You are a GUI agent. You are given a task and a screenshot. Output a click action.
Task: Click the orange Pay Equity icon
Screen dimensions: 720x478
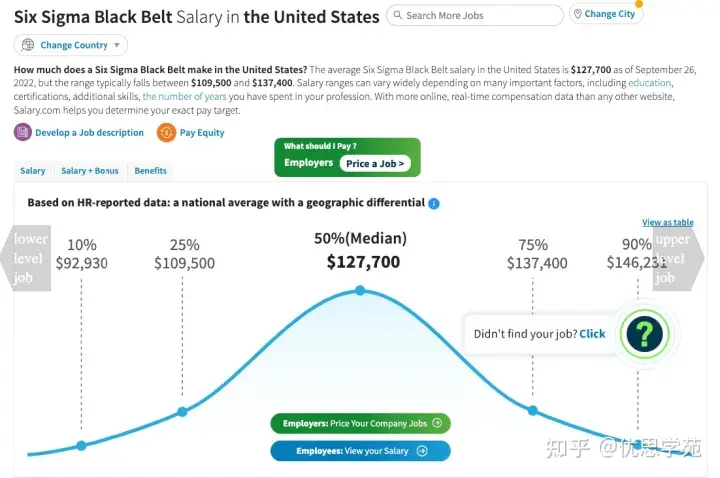tap(166, 132)
